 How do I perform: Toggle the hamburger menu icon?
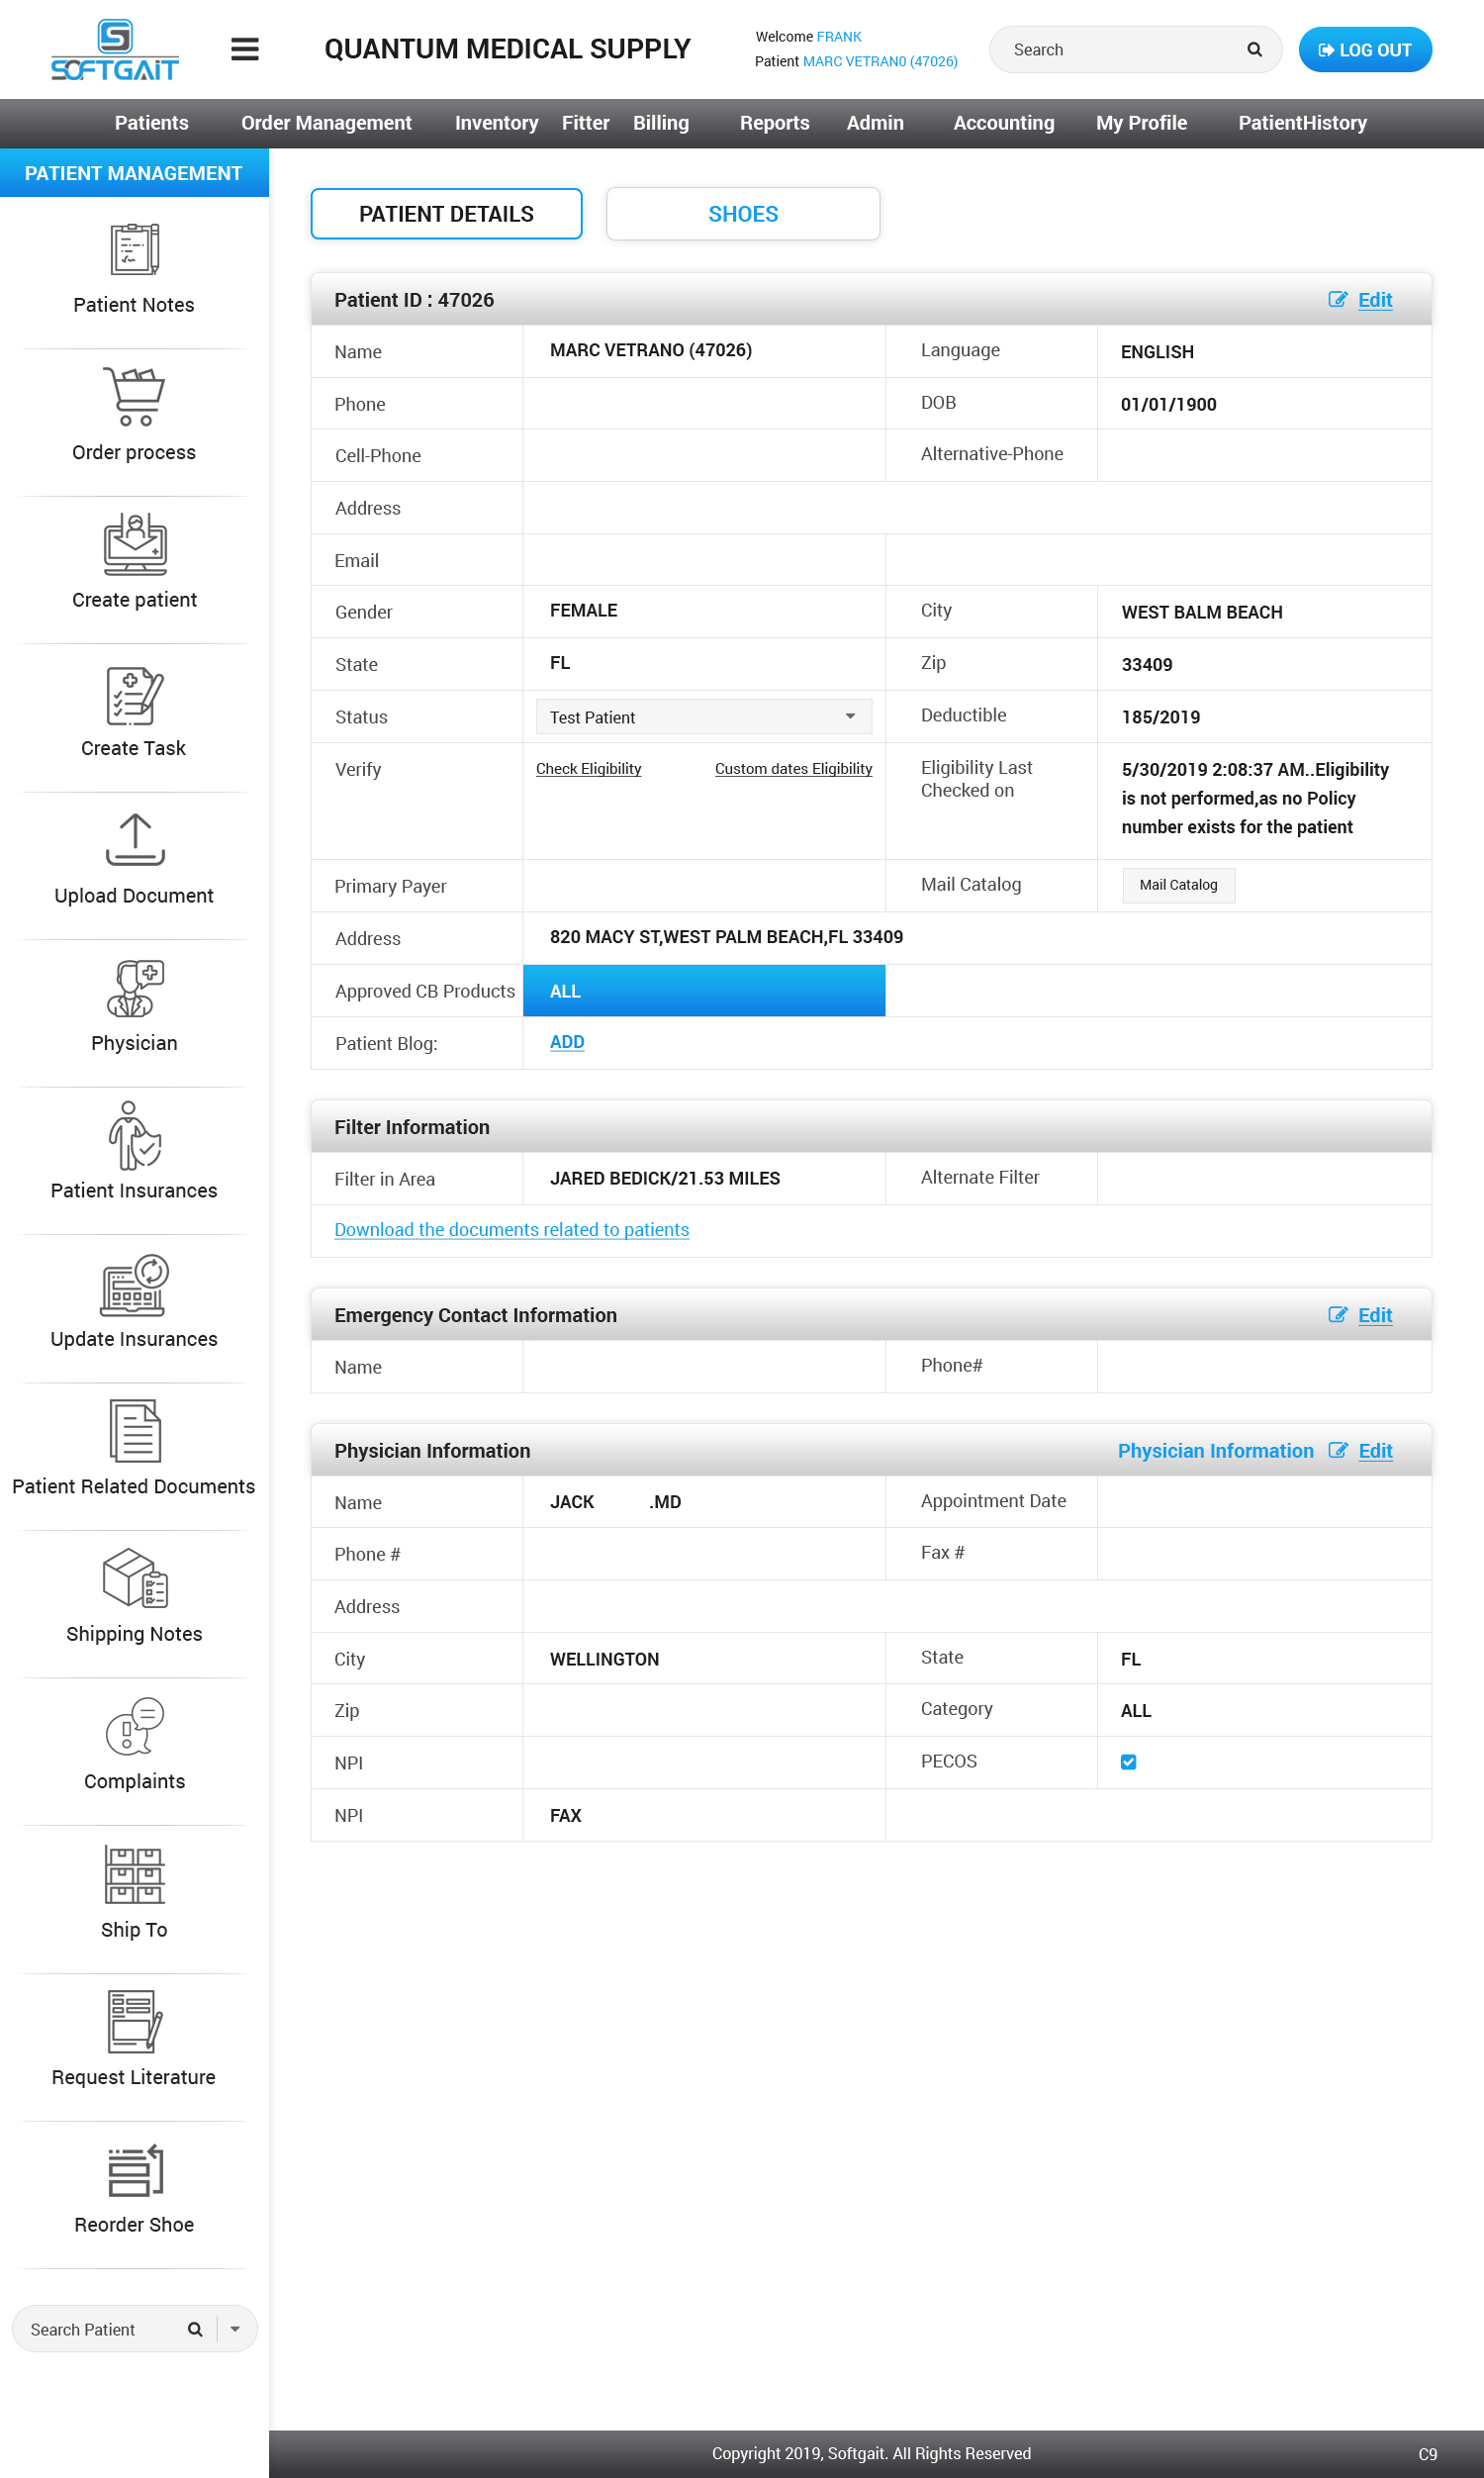[x=245, y=49]
